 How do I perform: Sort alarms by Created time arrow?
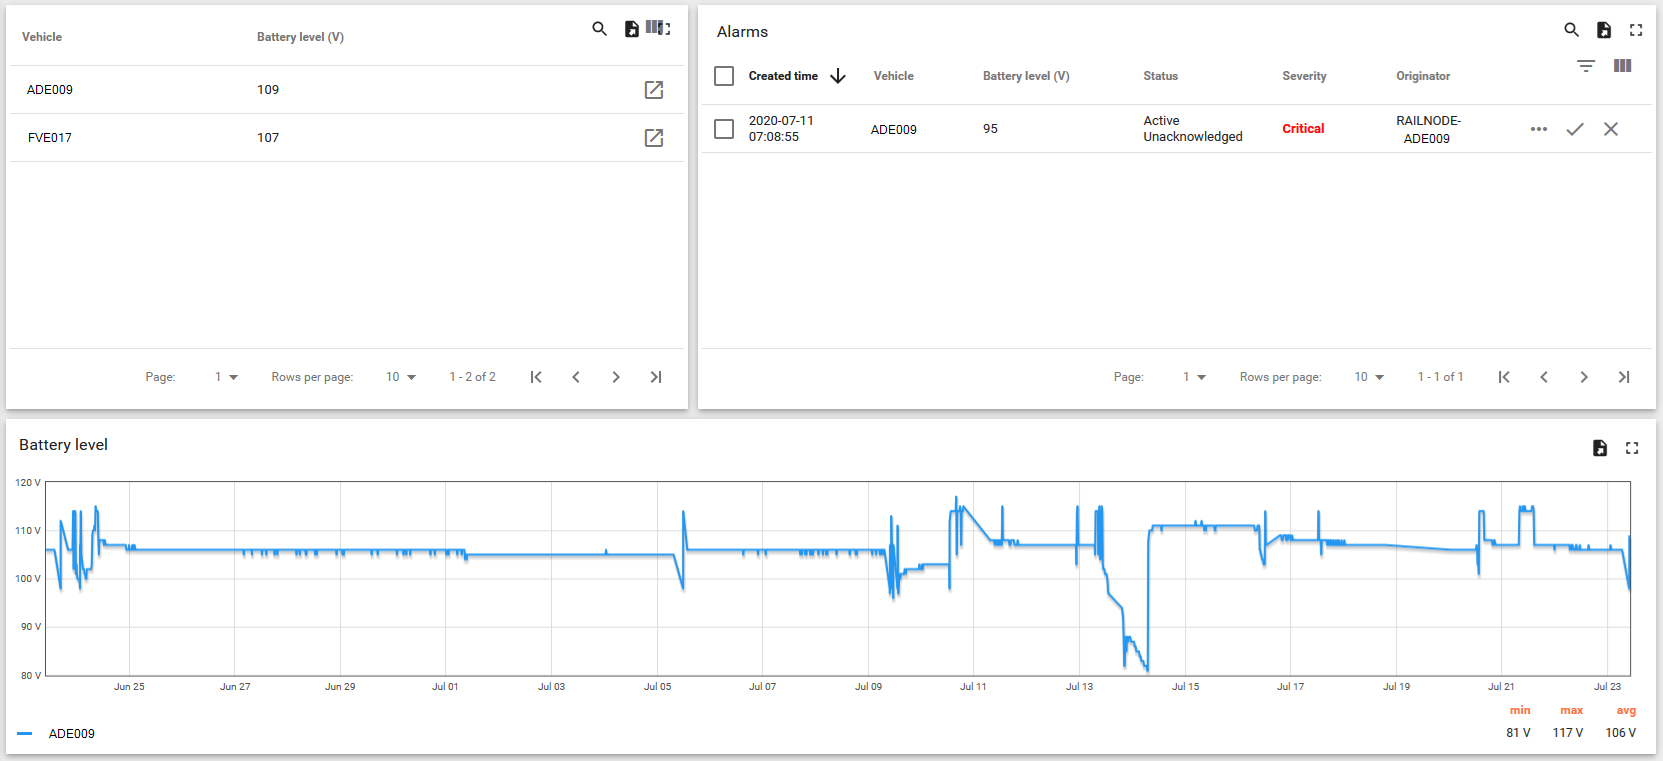(838, 76)
